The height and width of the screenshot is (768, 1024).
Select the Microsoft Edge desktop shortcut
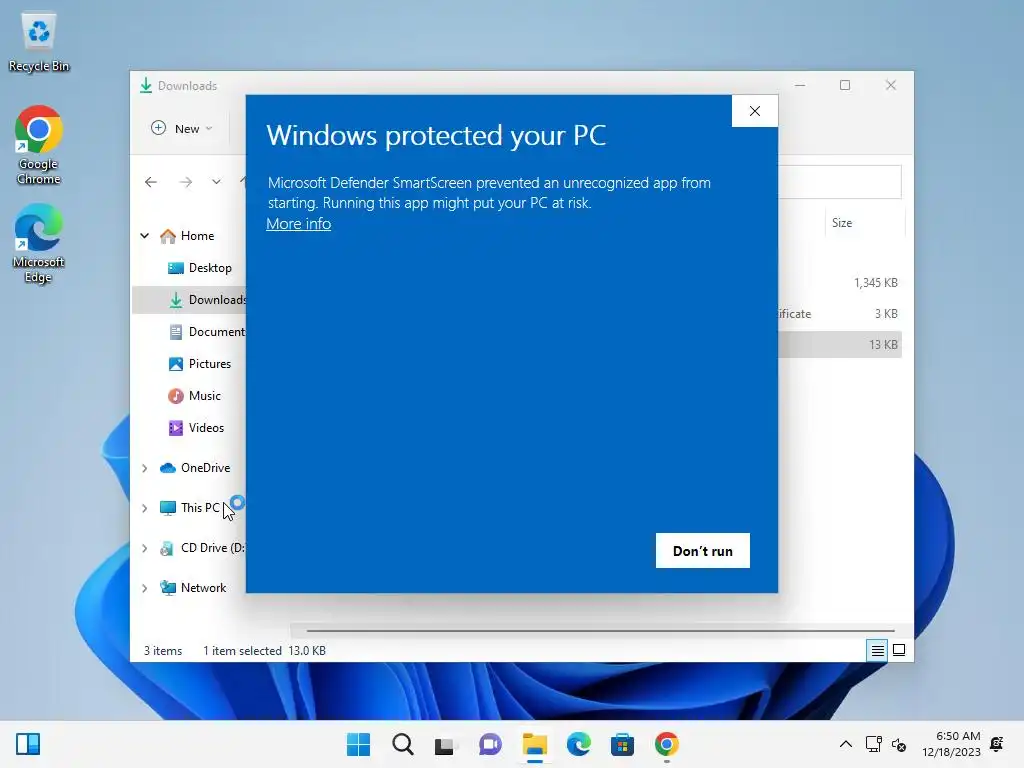(x=39, y=243)
